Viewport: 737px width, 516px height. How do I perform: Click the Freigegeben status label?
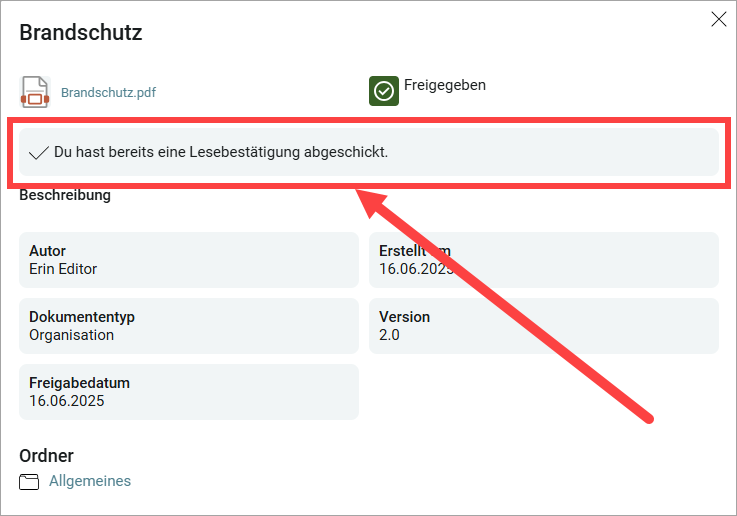[445, 85]
